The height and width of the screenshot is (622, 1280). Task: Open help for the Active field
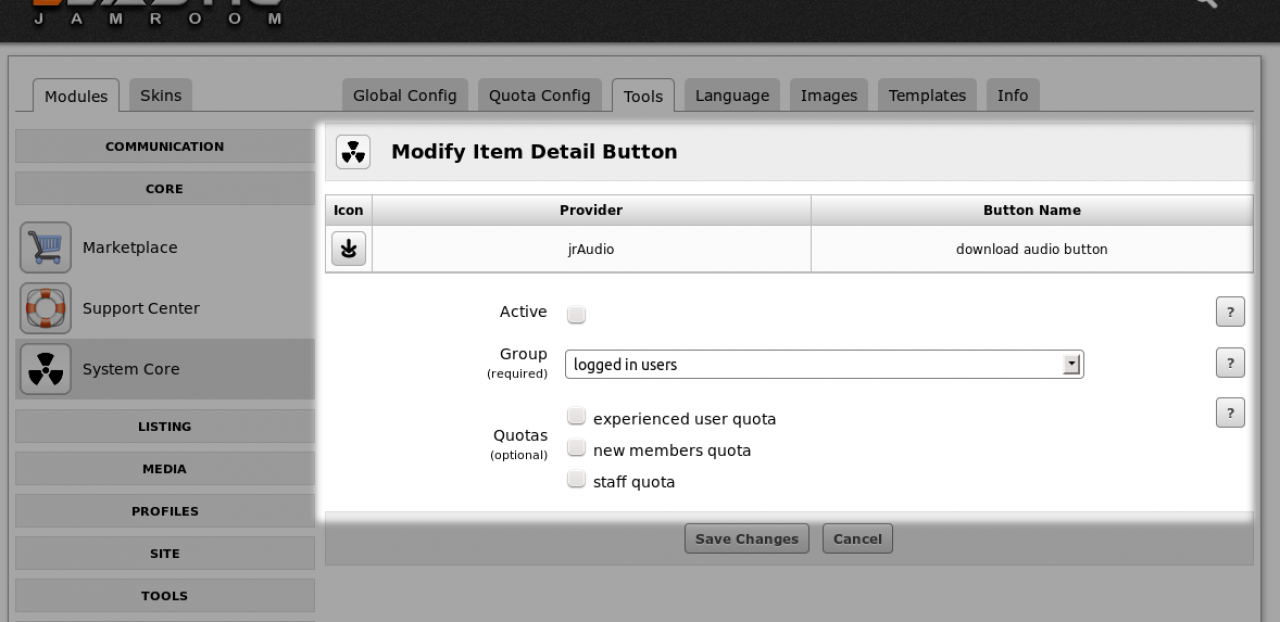click(x=1230, y=312)
